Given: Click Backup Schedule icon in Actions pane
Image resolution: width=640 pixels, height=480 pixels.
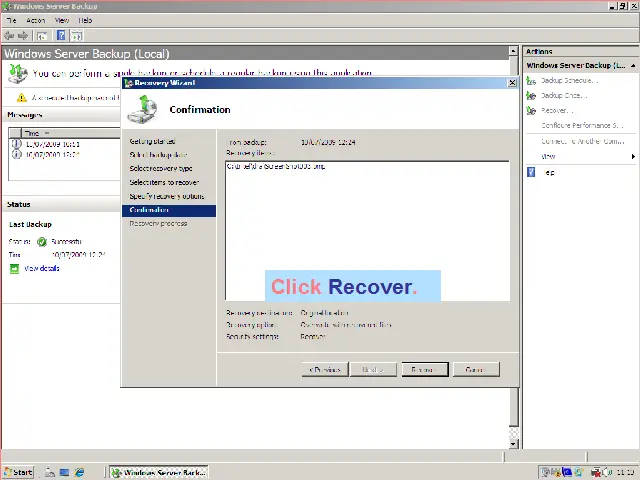Looking at the screenshot, I should 532,80.
